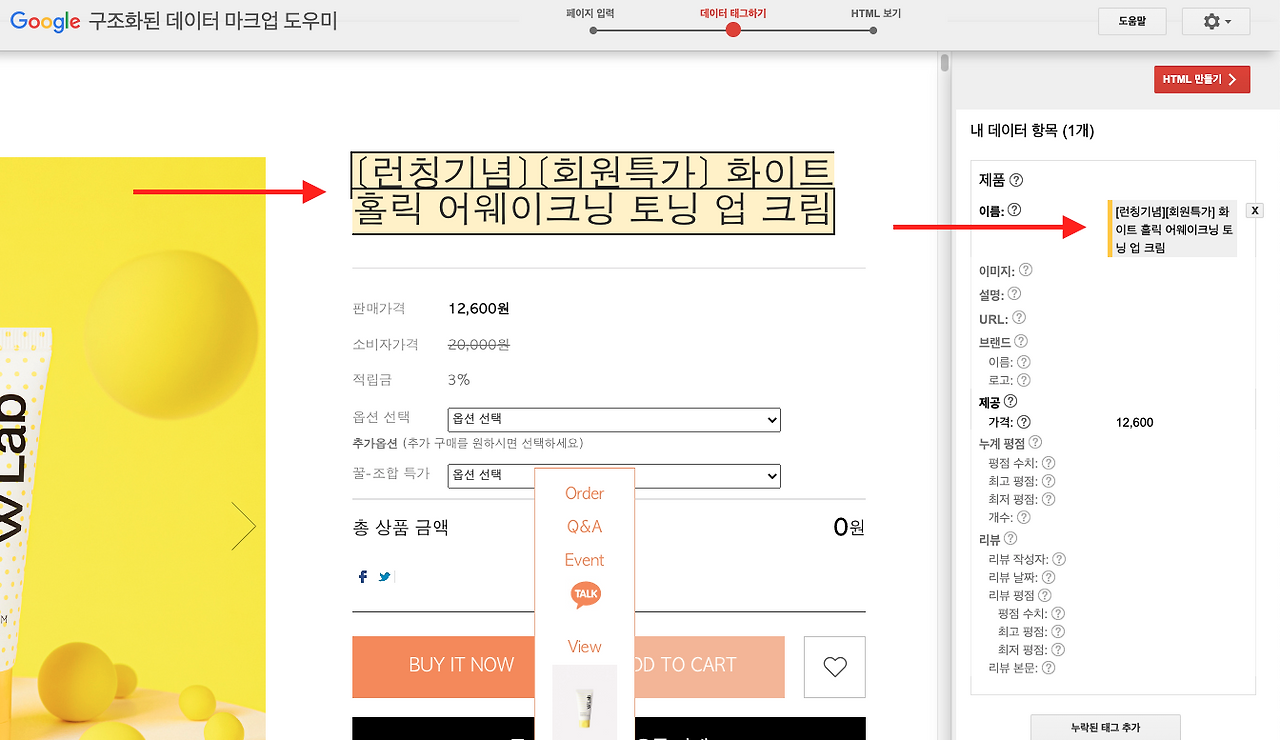Screen dimensions: 1280x740
Task: Click the Google logo
Action: pos(44,21)
